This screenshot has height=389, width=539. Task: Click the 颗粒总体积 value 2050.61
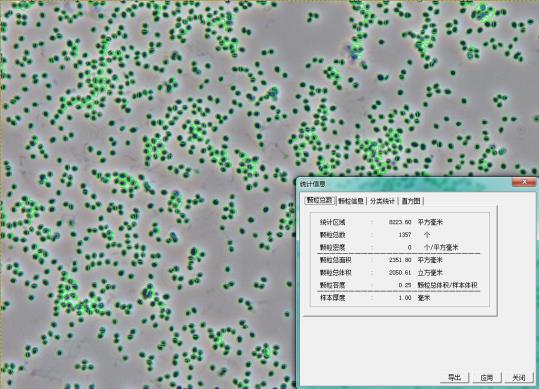pos(400,273)
